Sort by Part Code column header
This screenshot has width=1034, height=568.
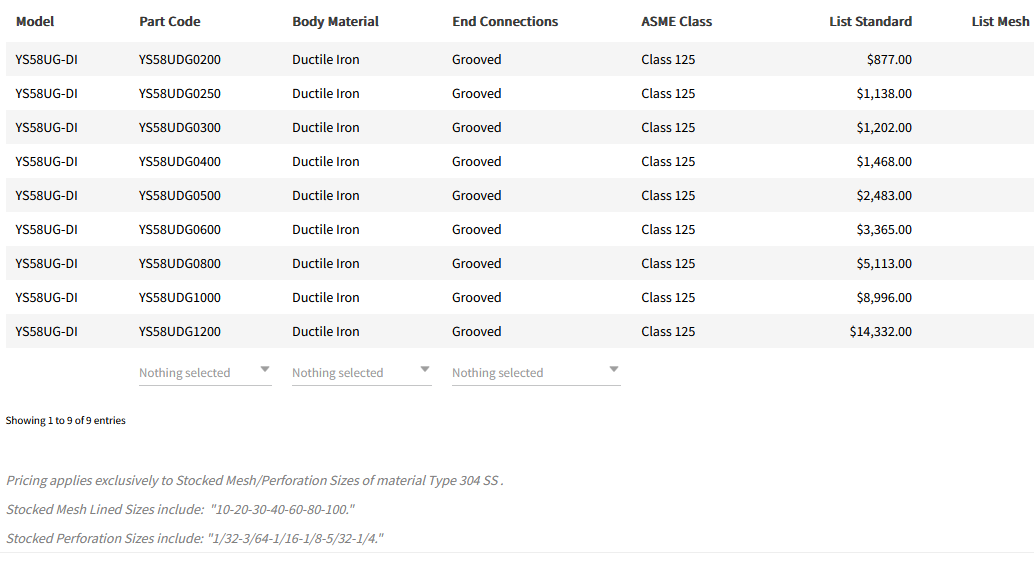(x=170, y=21)
